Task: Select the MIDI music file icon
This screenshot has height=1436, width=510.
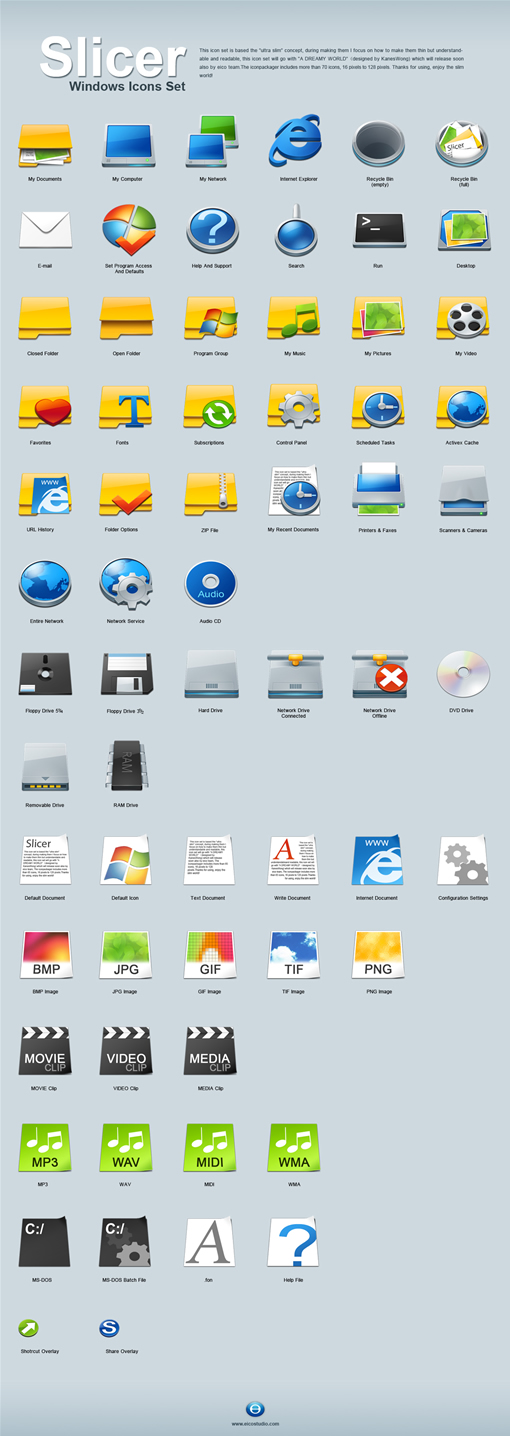Action: [x=211, y=1147]
